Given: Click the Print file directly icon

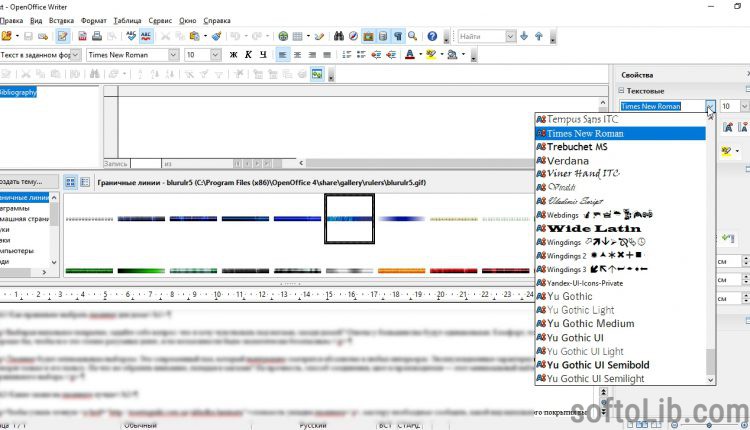Looking at the screenshot, I should pyautogui.click(x=97, y=36).
